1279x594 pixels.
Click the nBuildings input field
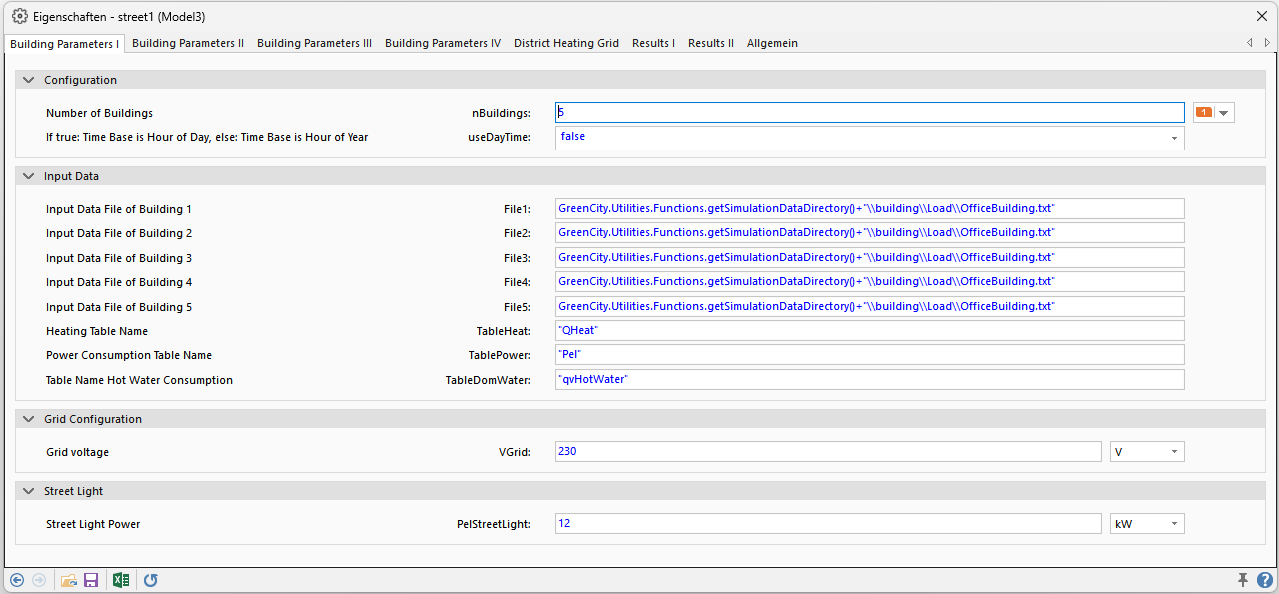pyautogui.click(x=870, y=113)
